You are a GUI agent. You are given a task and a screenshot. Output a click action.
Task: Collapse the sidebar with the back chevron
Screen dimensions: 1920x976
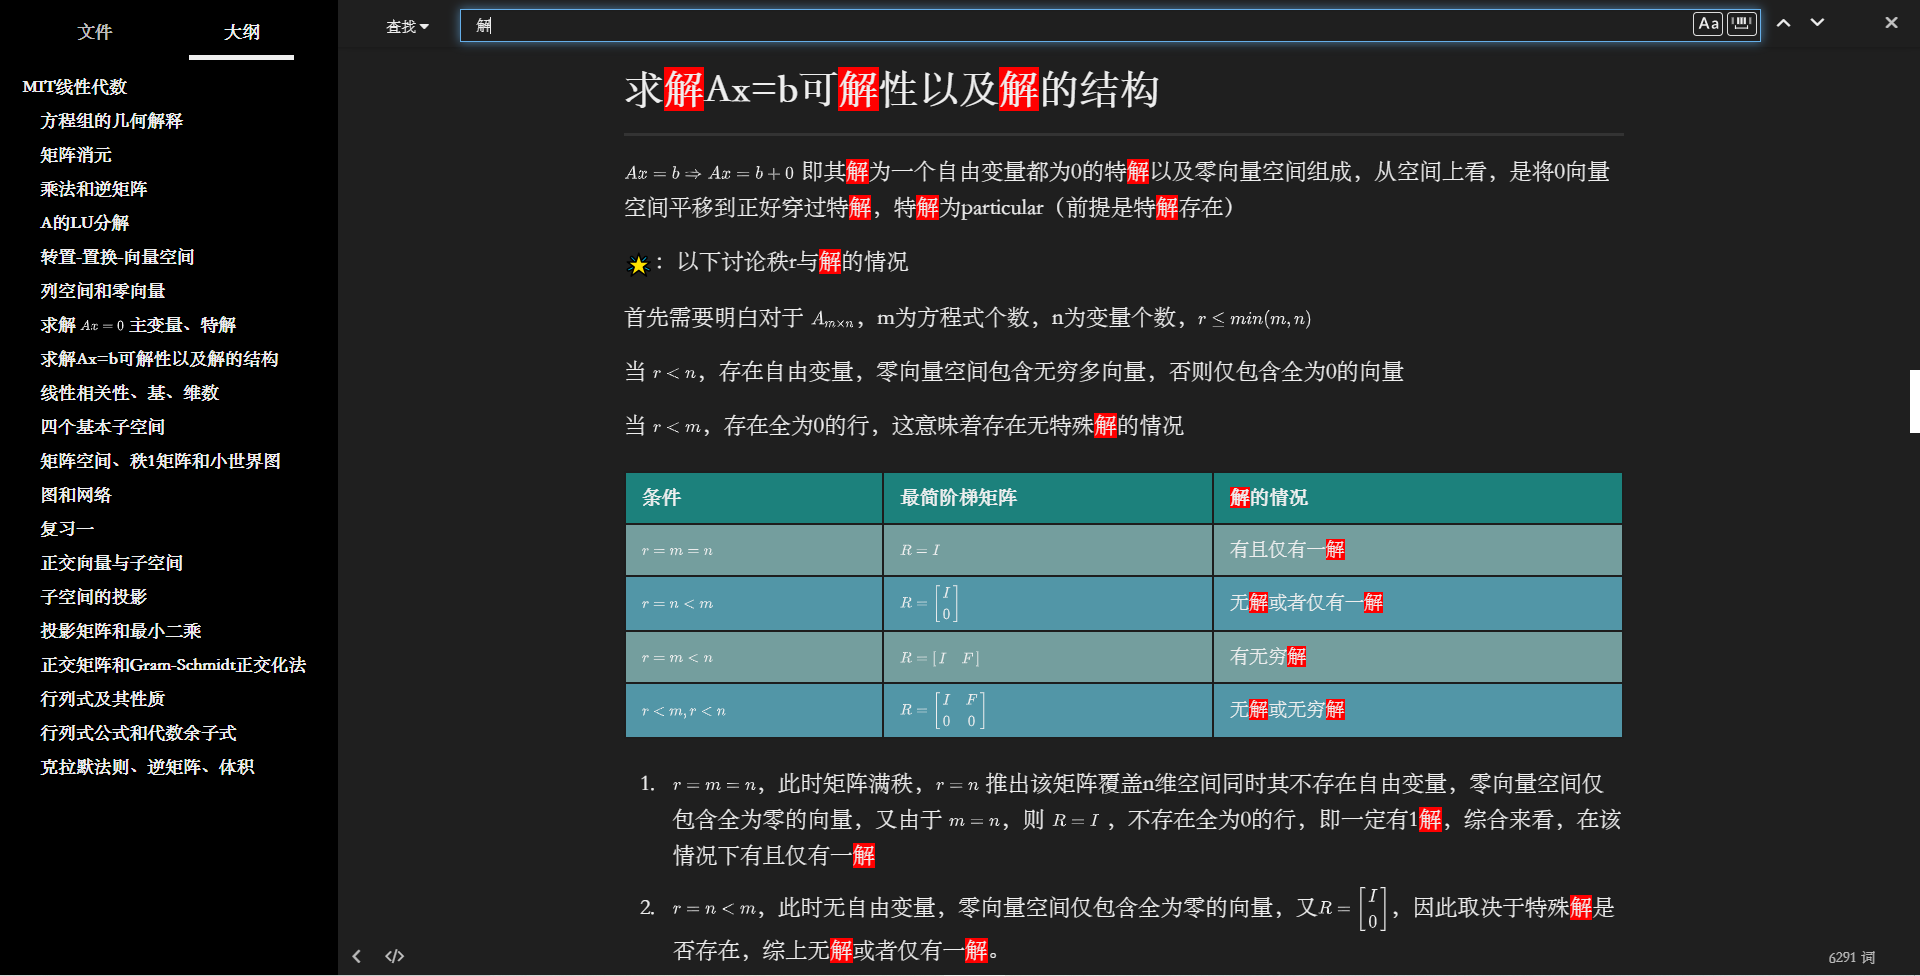357,956
